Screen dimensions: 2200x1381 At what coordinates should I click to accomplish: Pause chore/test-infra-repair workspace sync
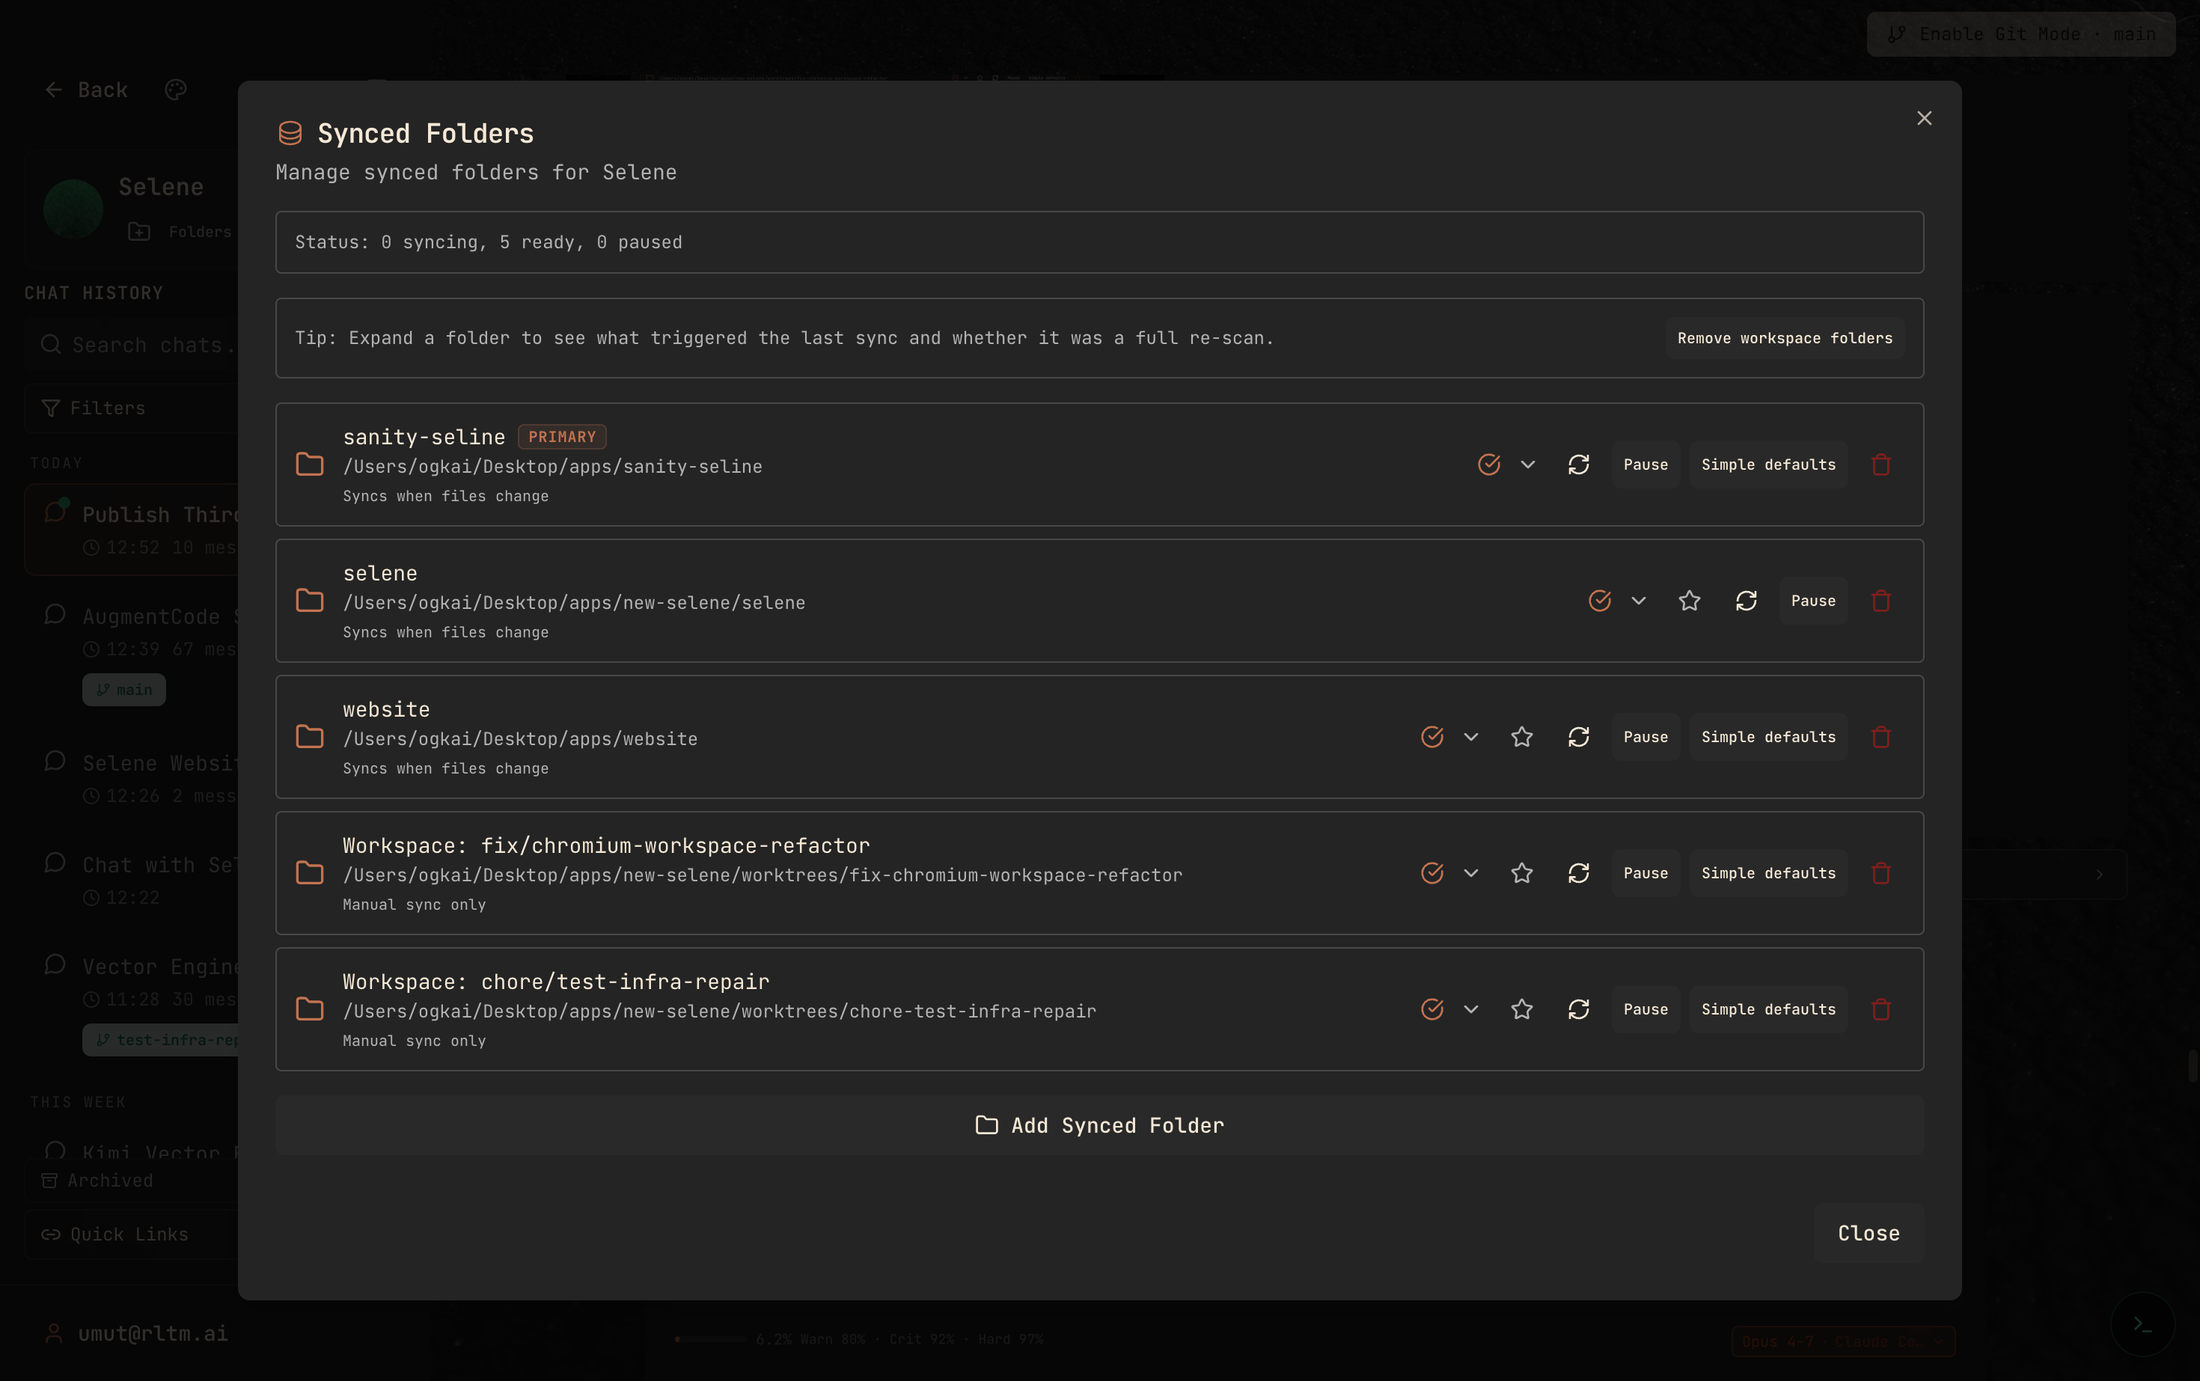[1646, 1009]
